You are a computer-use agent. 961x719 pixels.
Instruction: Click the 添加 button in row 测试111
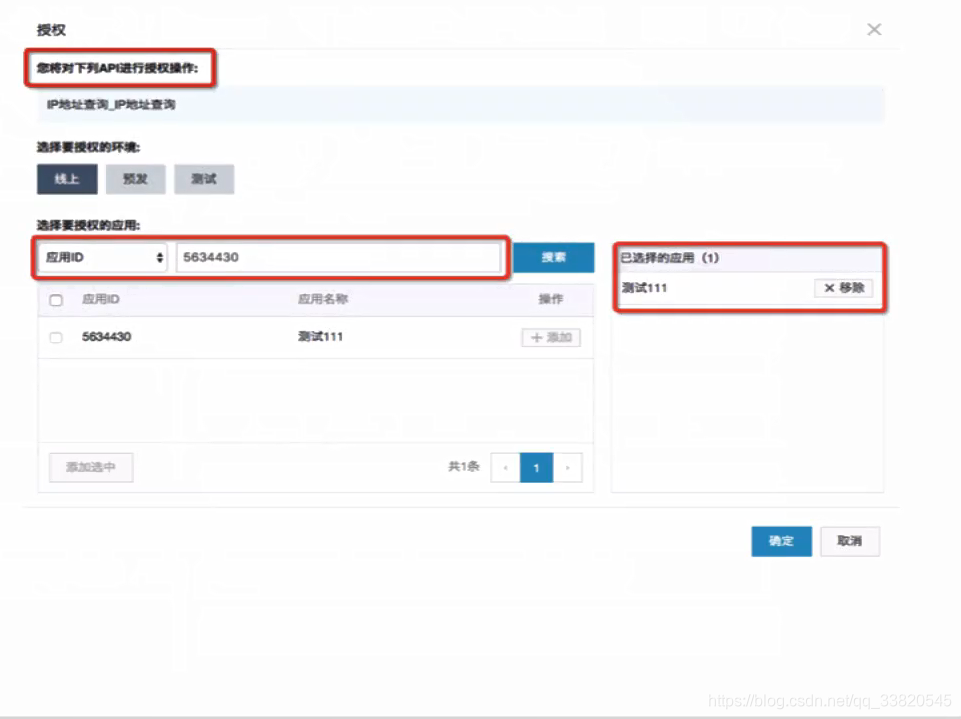(x=551, y=337)
